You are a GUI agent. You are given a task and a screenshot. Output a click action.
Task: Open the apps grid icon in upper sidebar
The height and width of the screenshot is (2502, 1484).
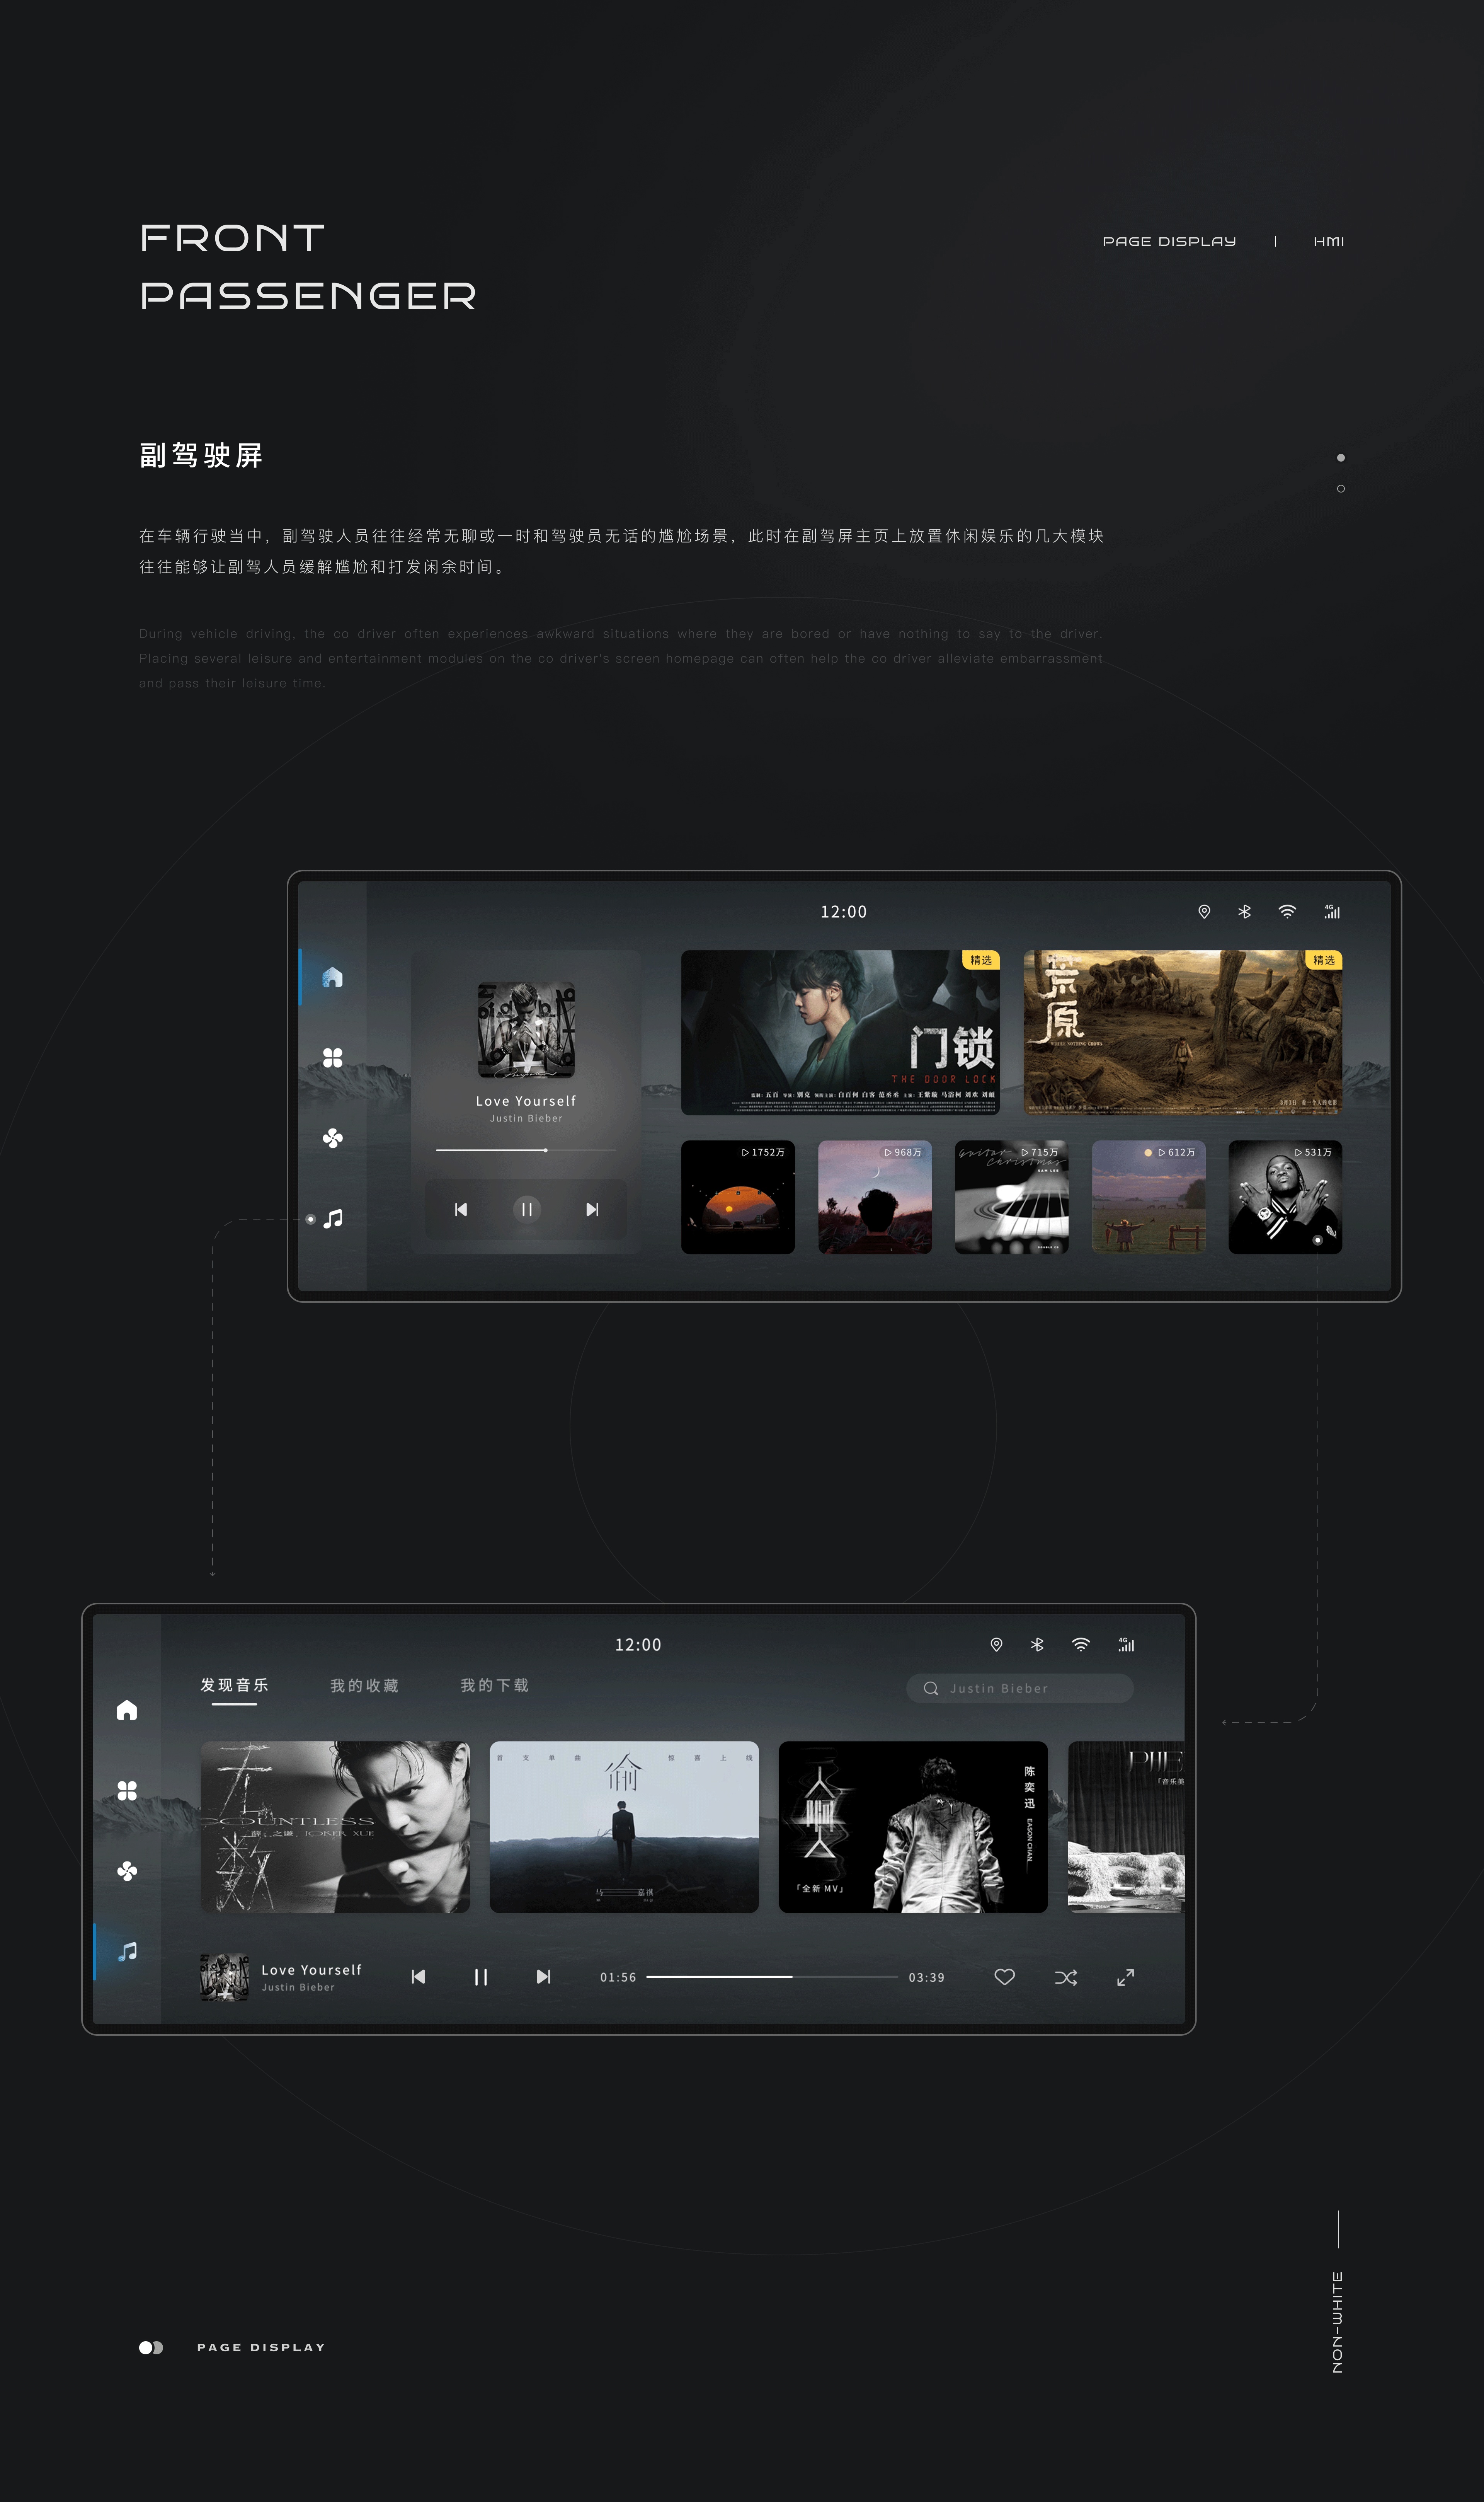333,1058
